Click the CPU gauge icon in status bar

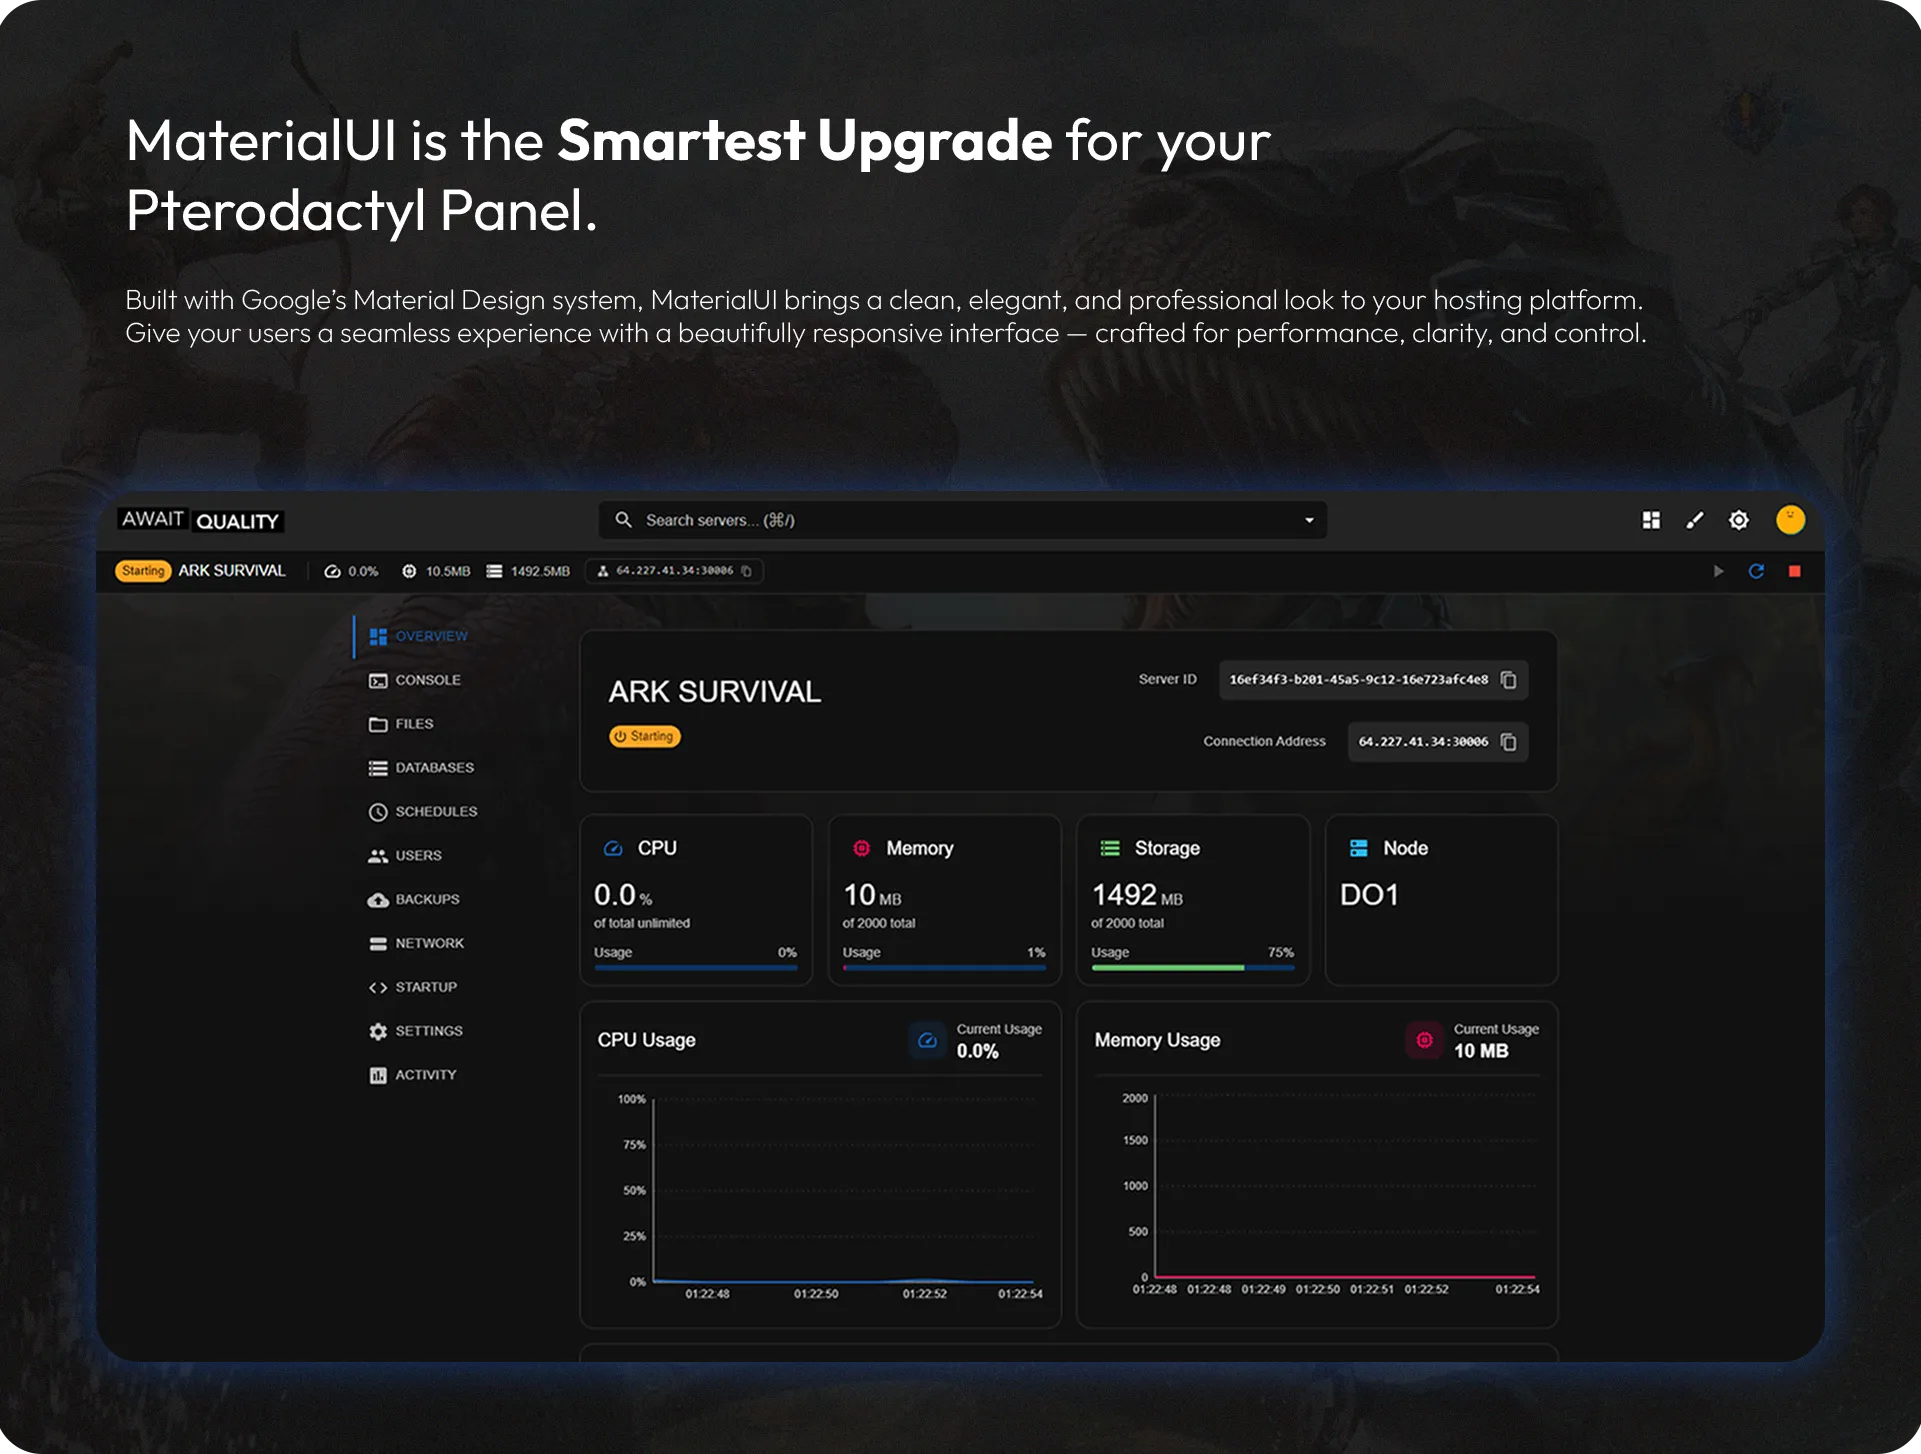point(332,571)
